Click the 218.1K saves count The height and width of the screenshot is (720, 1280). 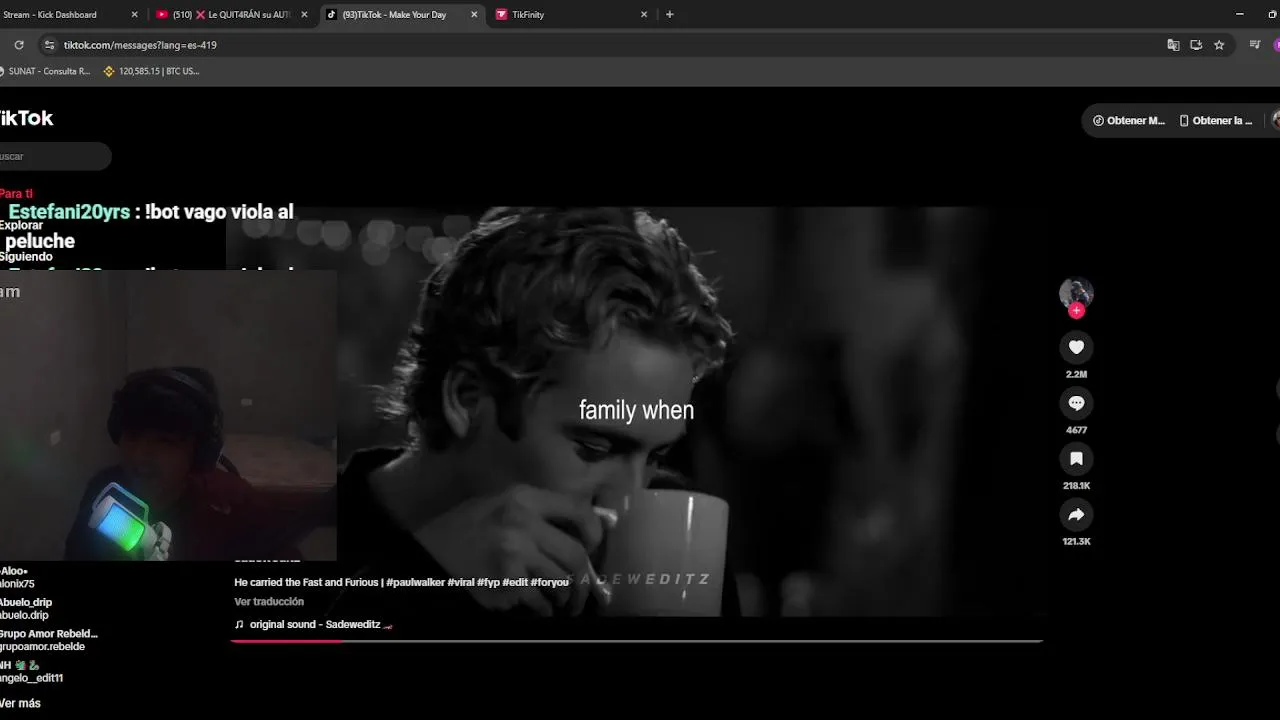point(1076,486)
